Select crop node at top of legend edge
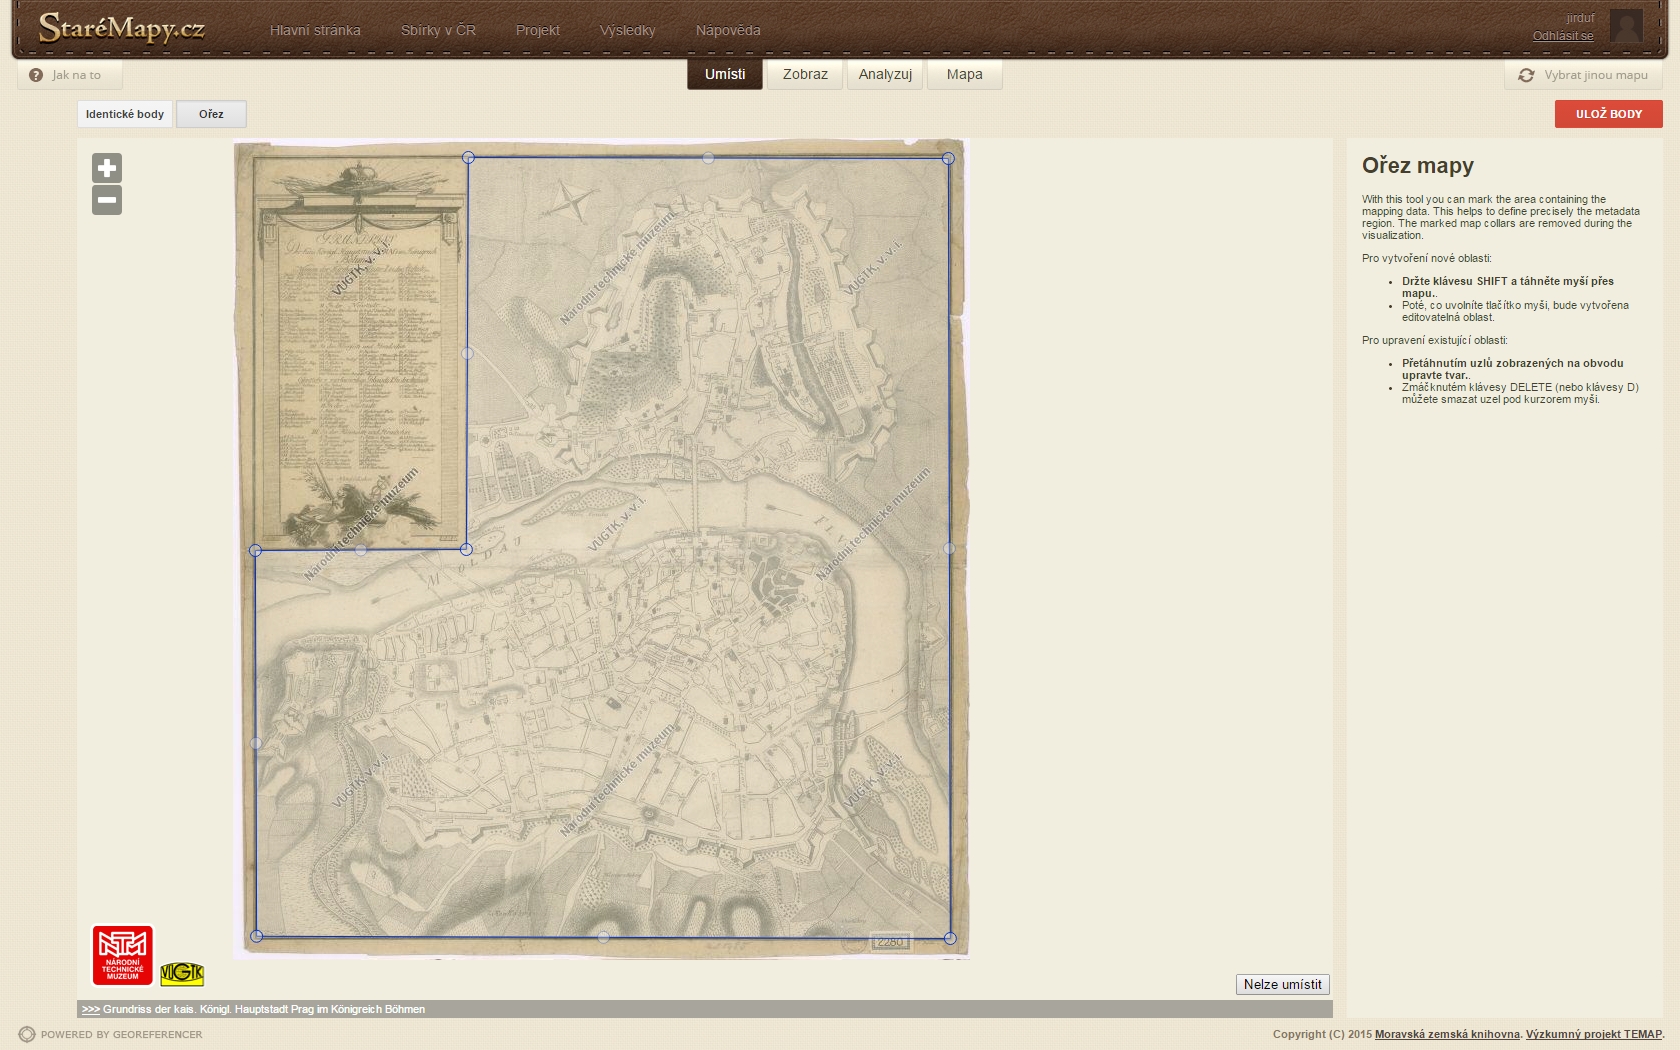The width and height of the screenshot is (1680, 1050). (468, 157)
